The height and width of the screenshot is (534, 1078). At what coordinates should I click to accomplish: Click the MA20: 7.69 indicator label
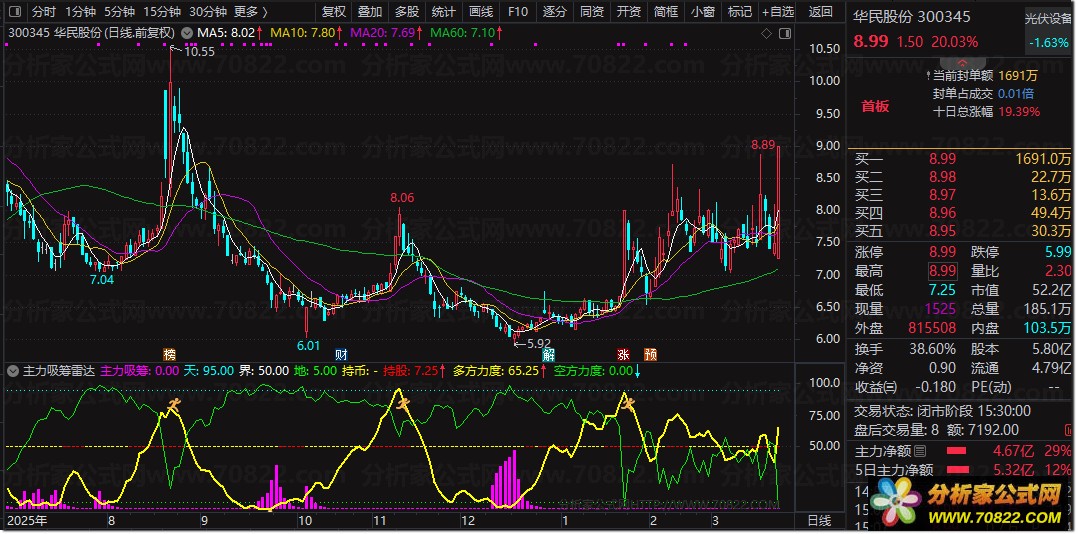click(386, 32)
